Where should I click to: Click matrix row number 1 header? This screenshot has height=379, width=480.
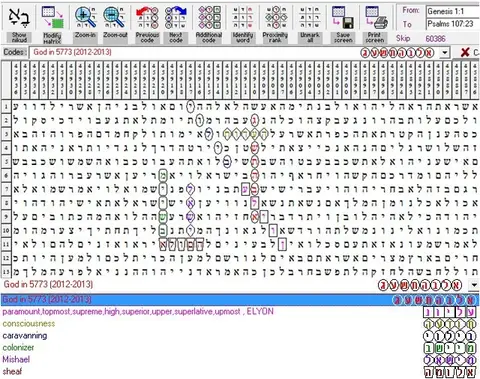pos(6,107)
